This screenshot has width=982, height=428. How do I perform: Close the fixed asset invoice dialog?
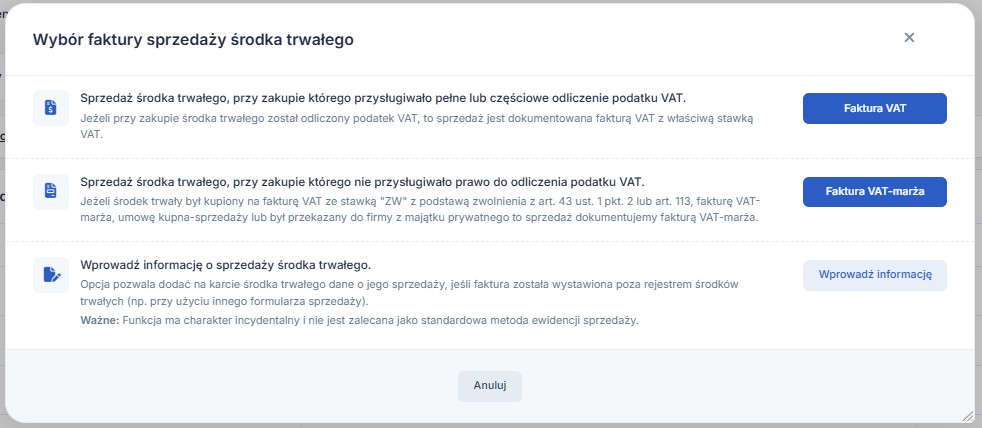[x=909, y=38]
